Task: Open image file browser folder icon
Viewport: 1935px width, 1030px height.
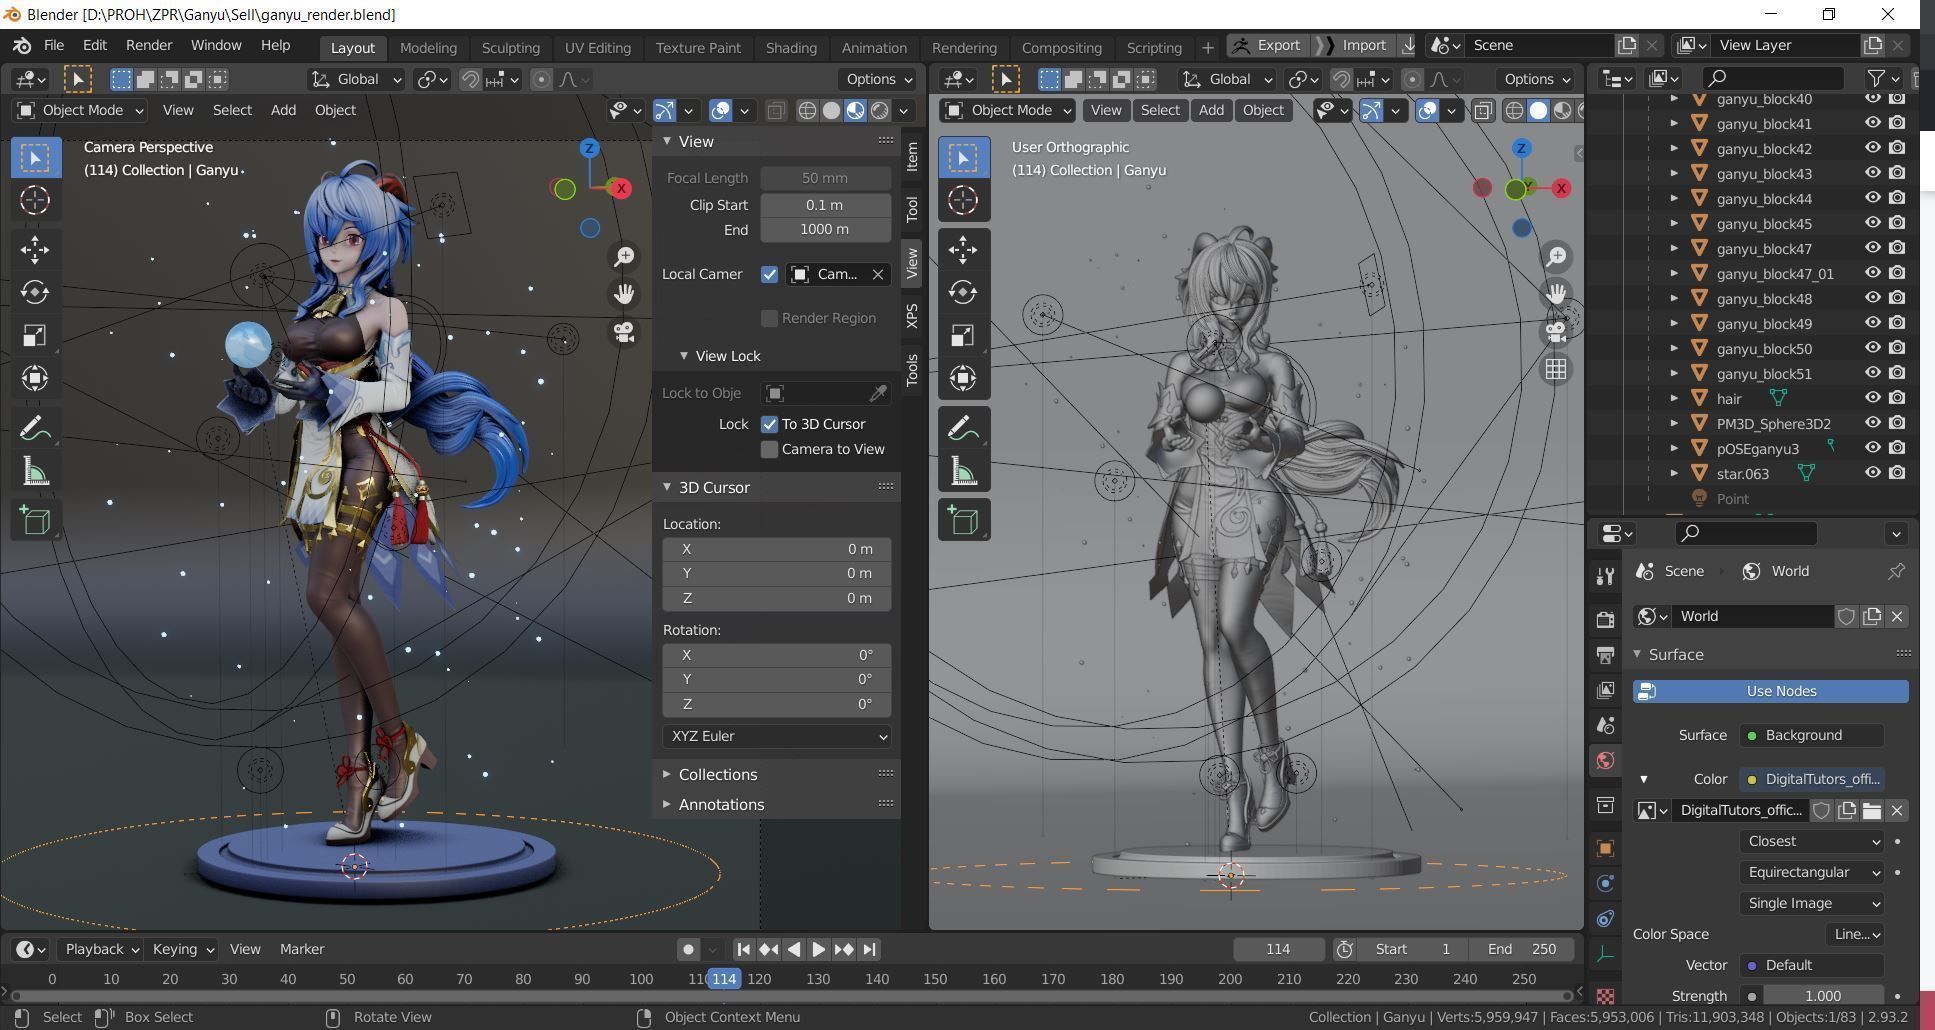Action: [1872, 810]
